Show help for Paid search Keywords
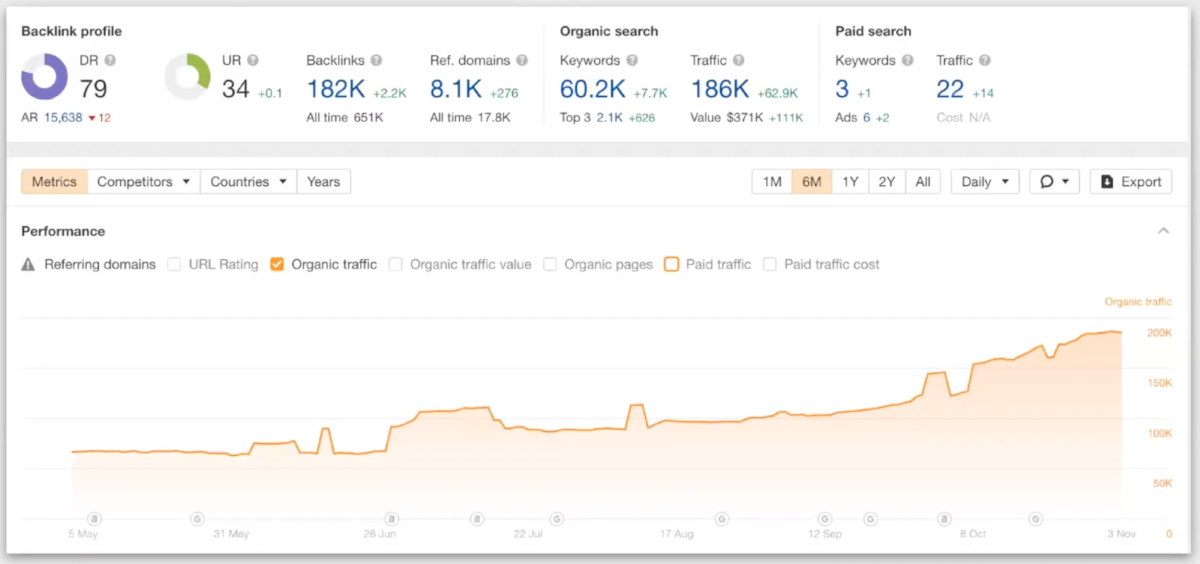The height and width of the screenshot is (564, 1200). point(907,61)
